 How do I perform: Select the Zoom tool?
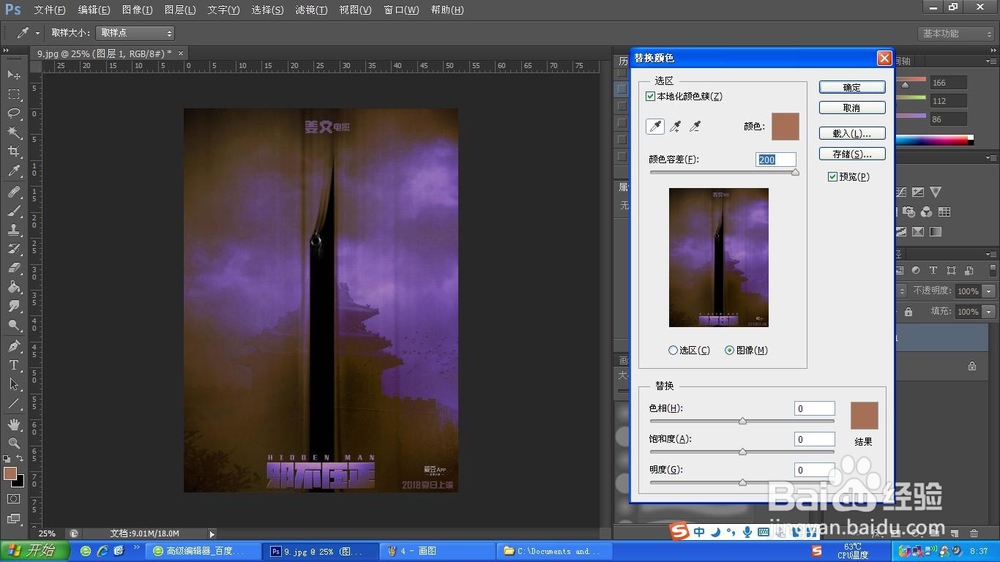pyautogui.click(x=14, y=443)
